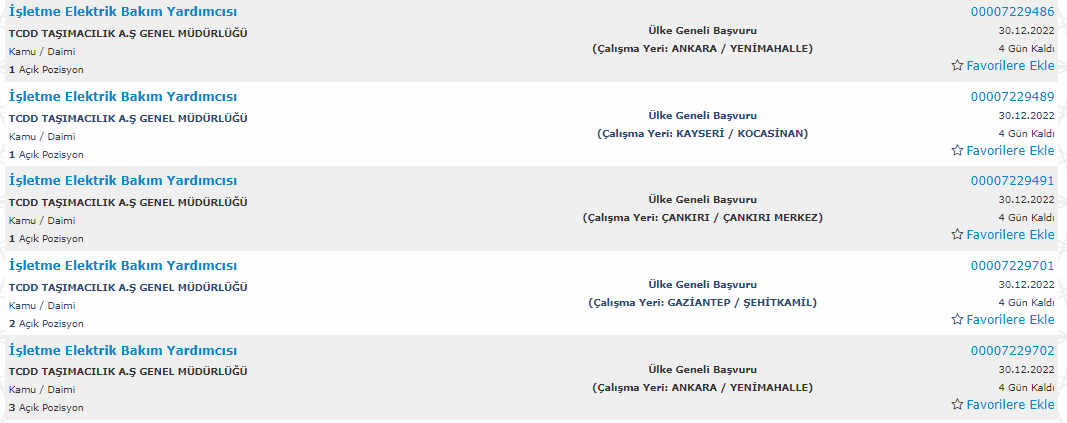Open the Kayseri Kocasinan job title link
The image size is (1067, 423).
click(122, 97)
